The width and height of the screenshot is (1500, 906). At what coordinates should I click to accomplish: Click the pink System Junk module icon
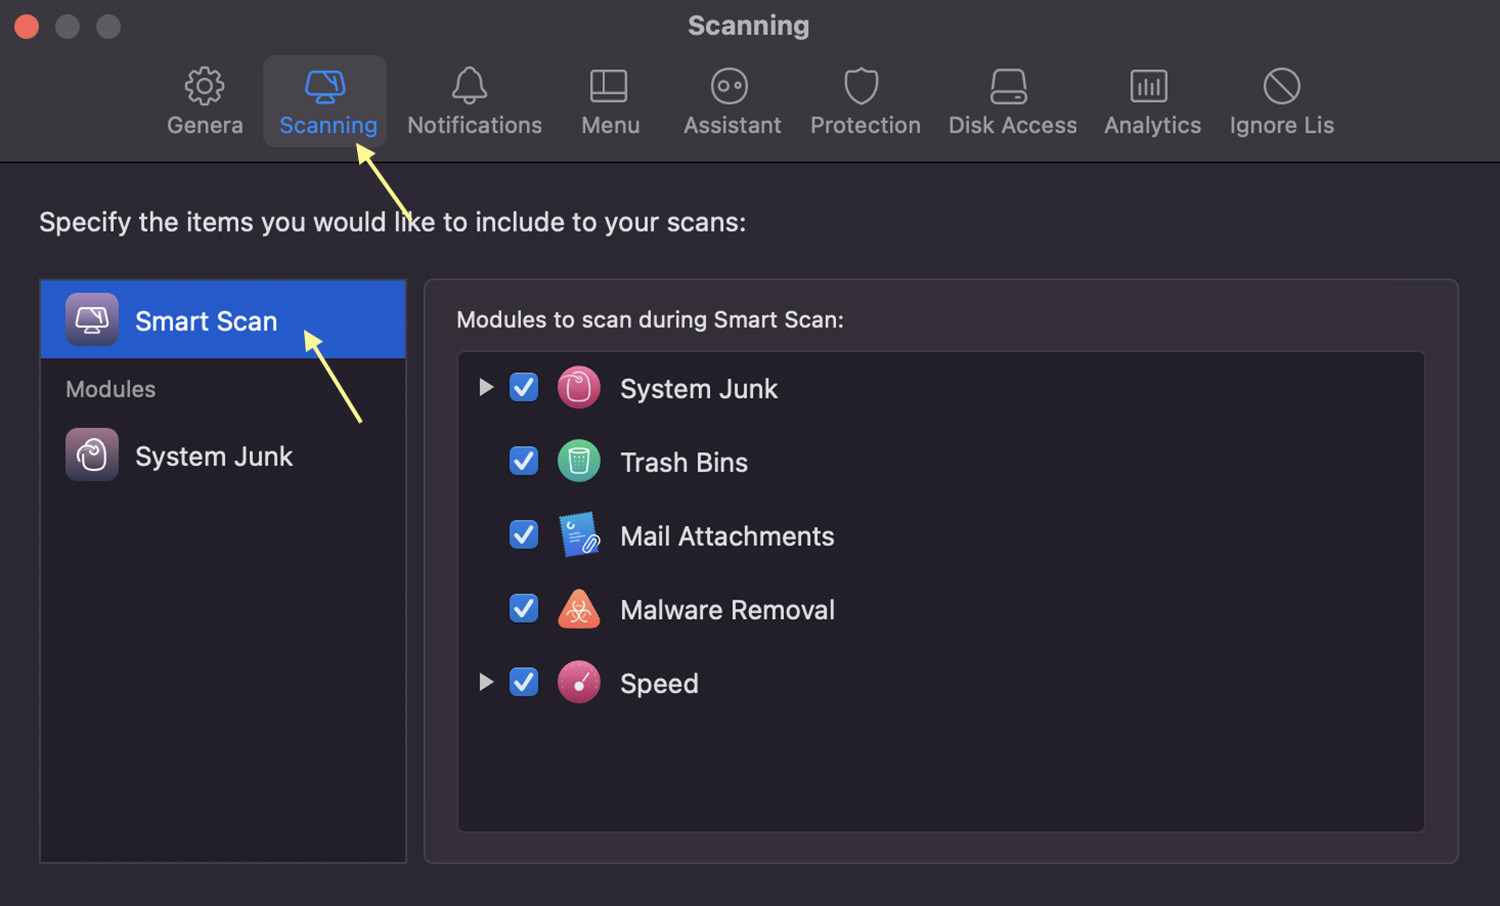click(x=578, y=388)
